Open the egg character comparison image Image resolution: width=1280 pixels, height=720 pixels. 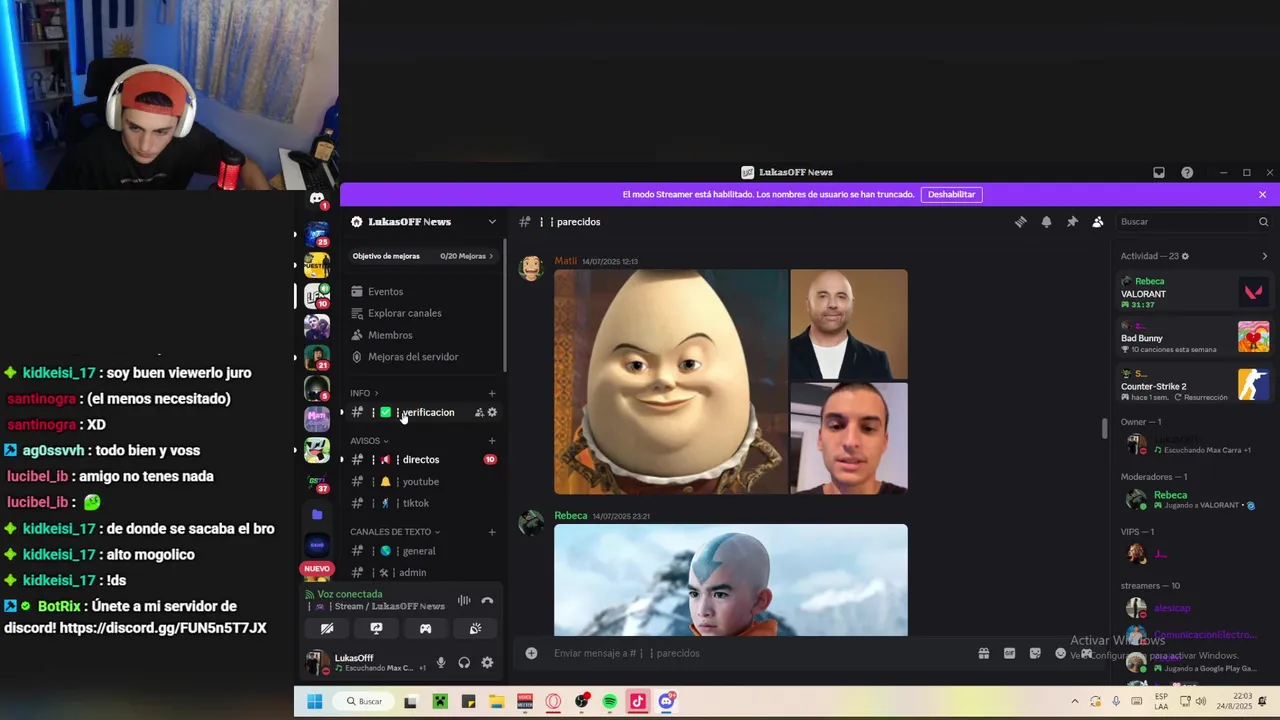coord(671,381)
